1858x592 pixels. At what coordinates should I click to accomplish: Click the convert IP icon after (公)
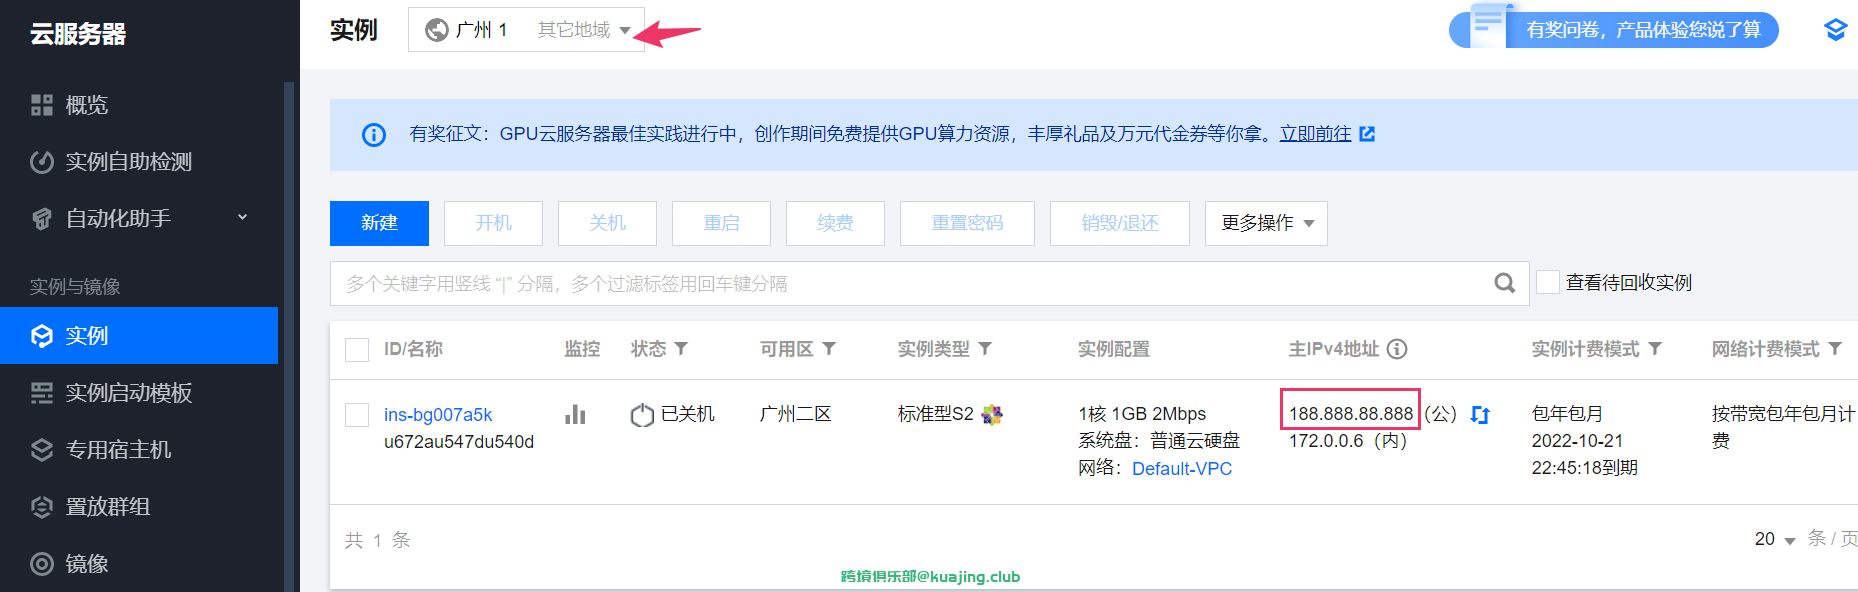point(1480,415)
